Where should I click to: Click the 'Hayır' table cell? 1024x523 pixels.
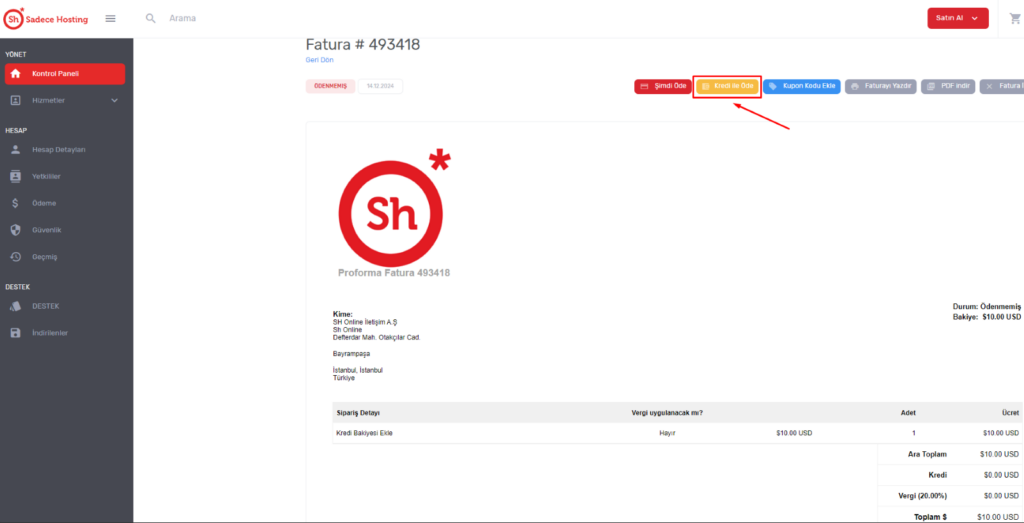click(x=667, y=433)
